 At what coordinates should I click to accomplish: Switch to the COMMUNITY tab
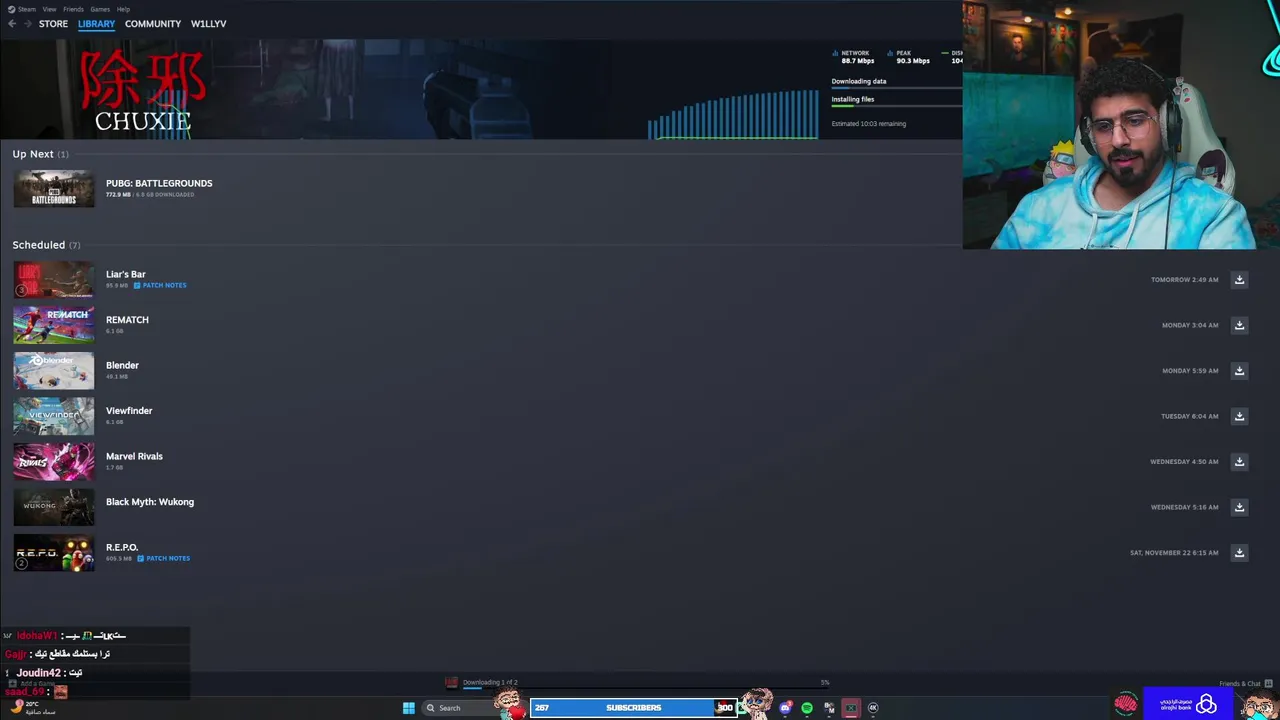[153, 24]
